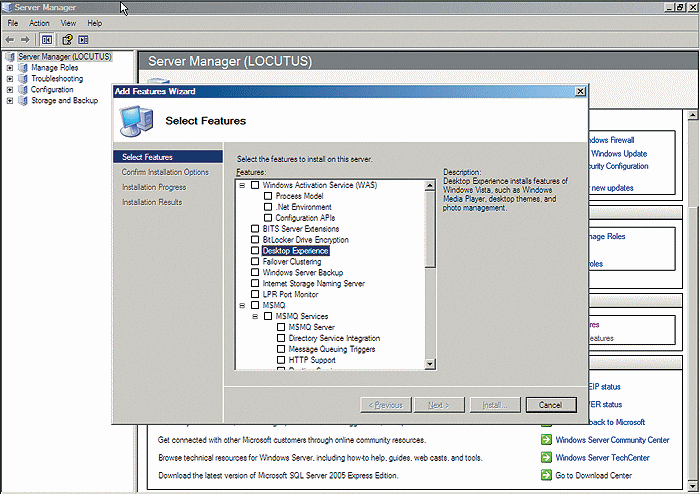Check the .Net Environment checkbox
The image size is (700, 494).
[268, 207]
